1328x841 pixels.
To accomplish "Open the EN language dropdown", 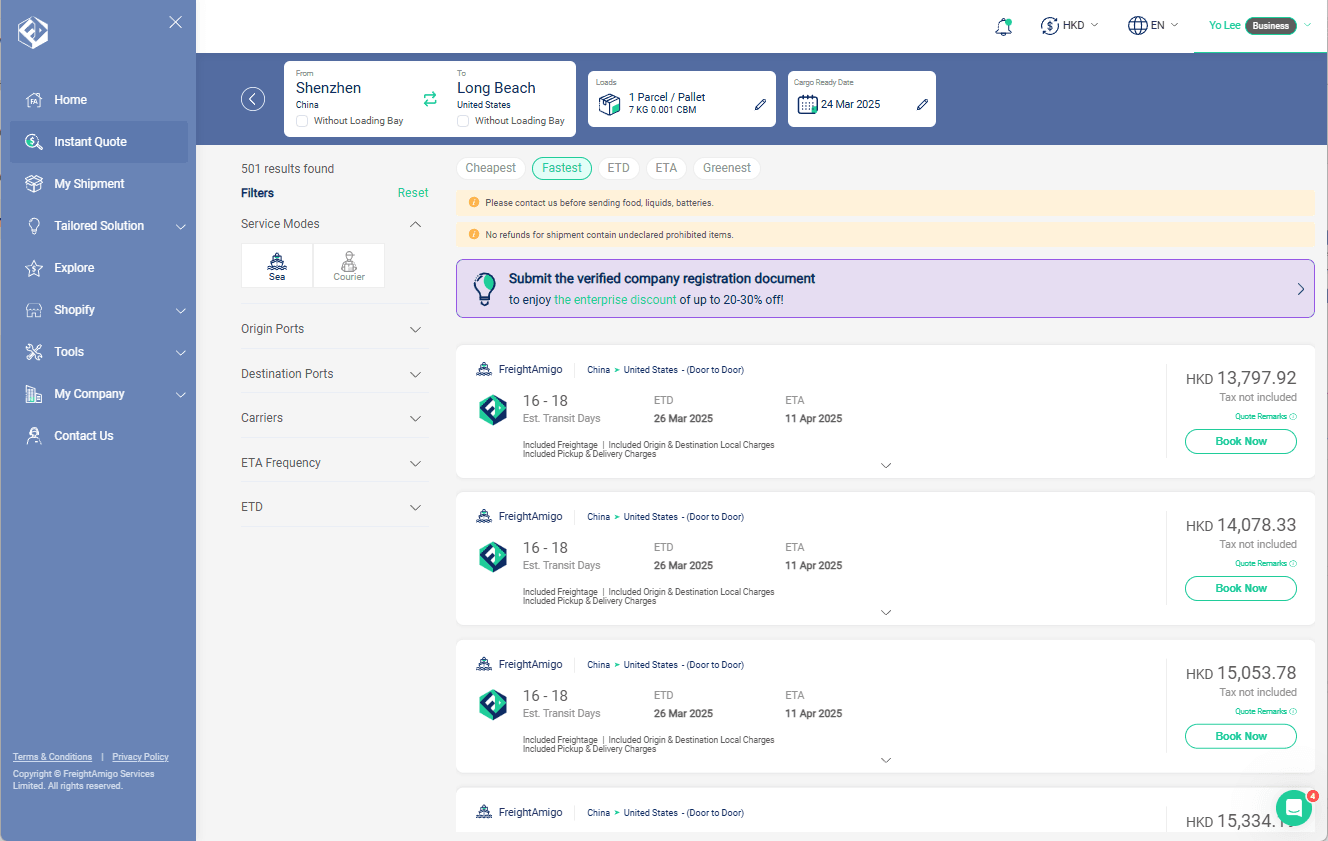I will (1153, 26).
